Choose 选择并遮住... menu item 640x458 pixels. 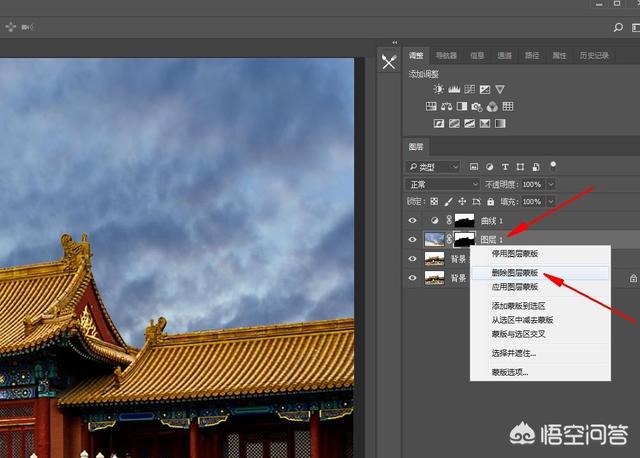pos(540,353)
